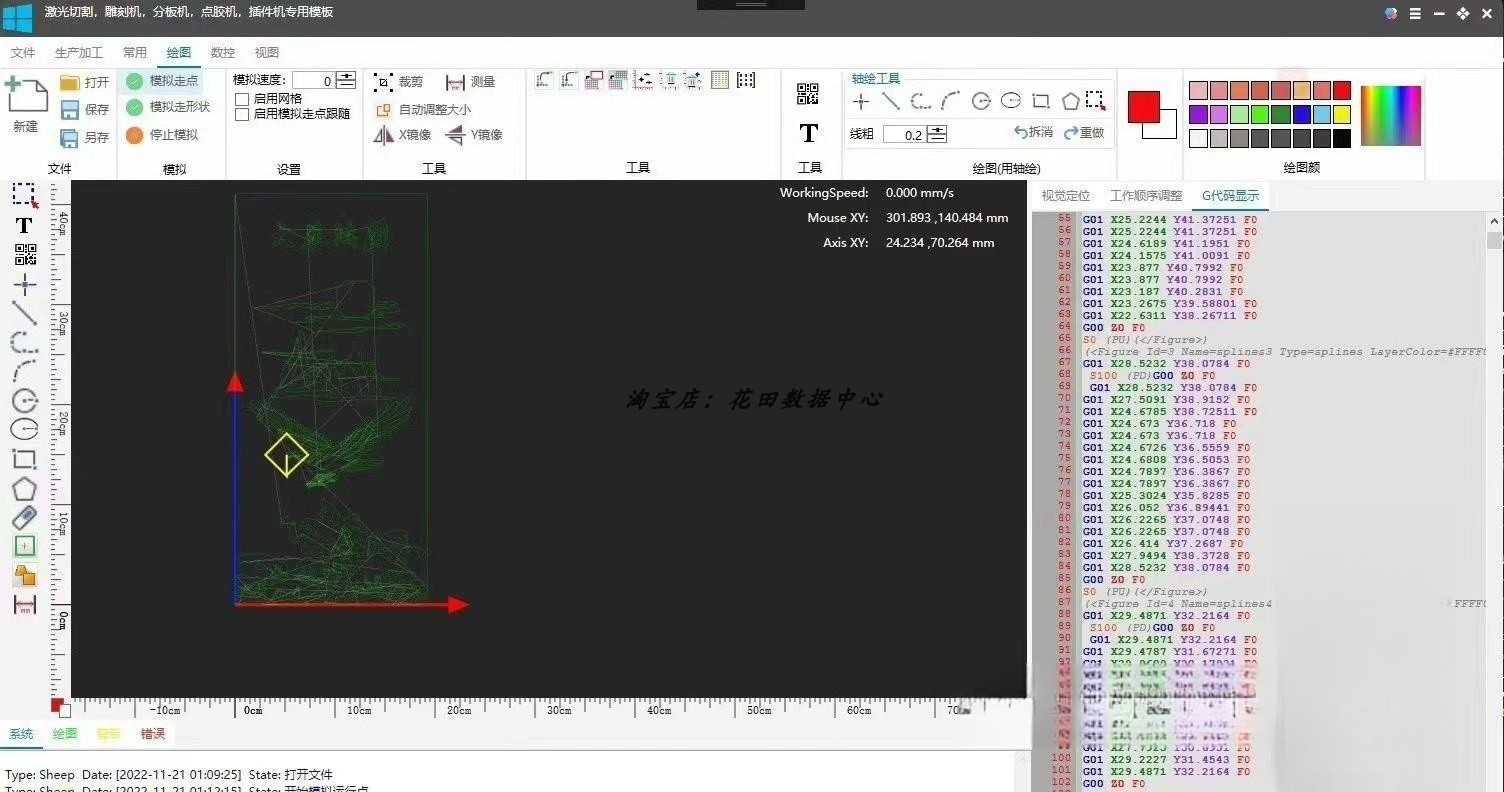Open the 生产加工 tab

pyautogui.click(x=79, y=53)
